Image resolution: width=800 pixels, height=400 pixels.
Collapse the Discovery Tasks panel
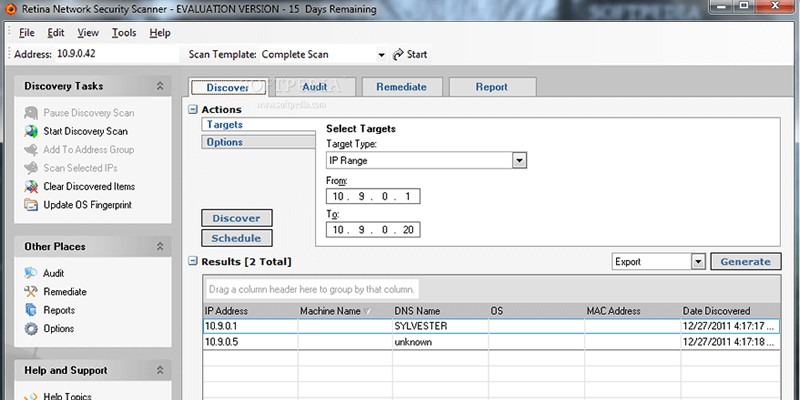160,86
